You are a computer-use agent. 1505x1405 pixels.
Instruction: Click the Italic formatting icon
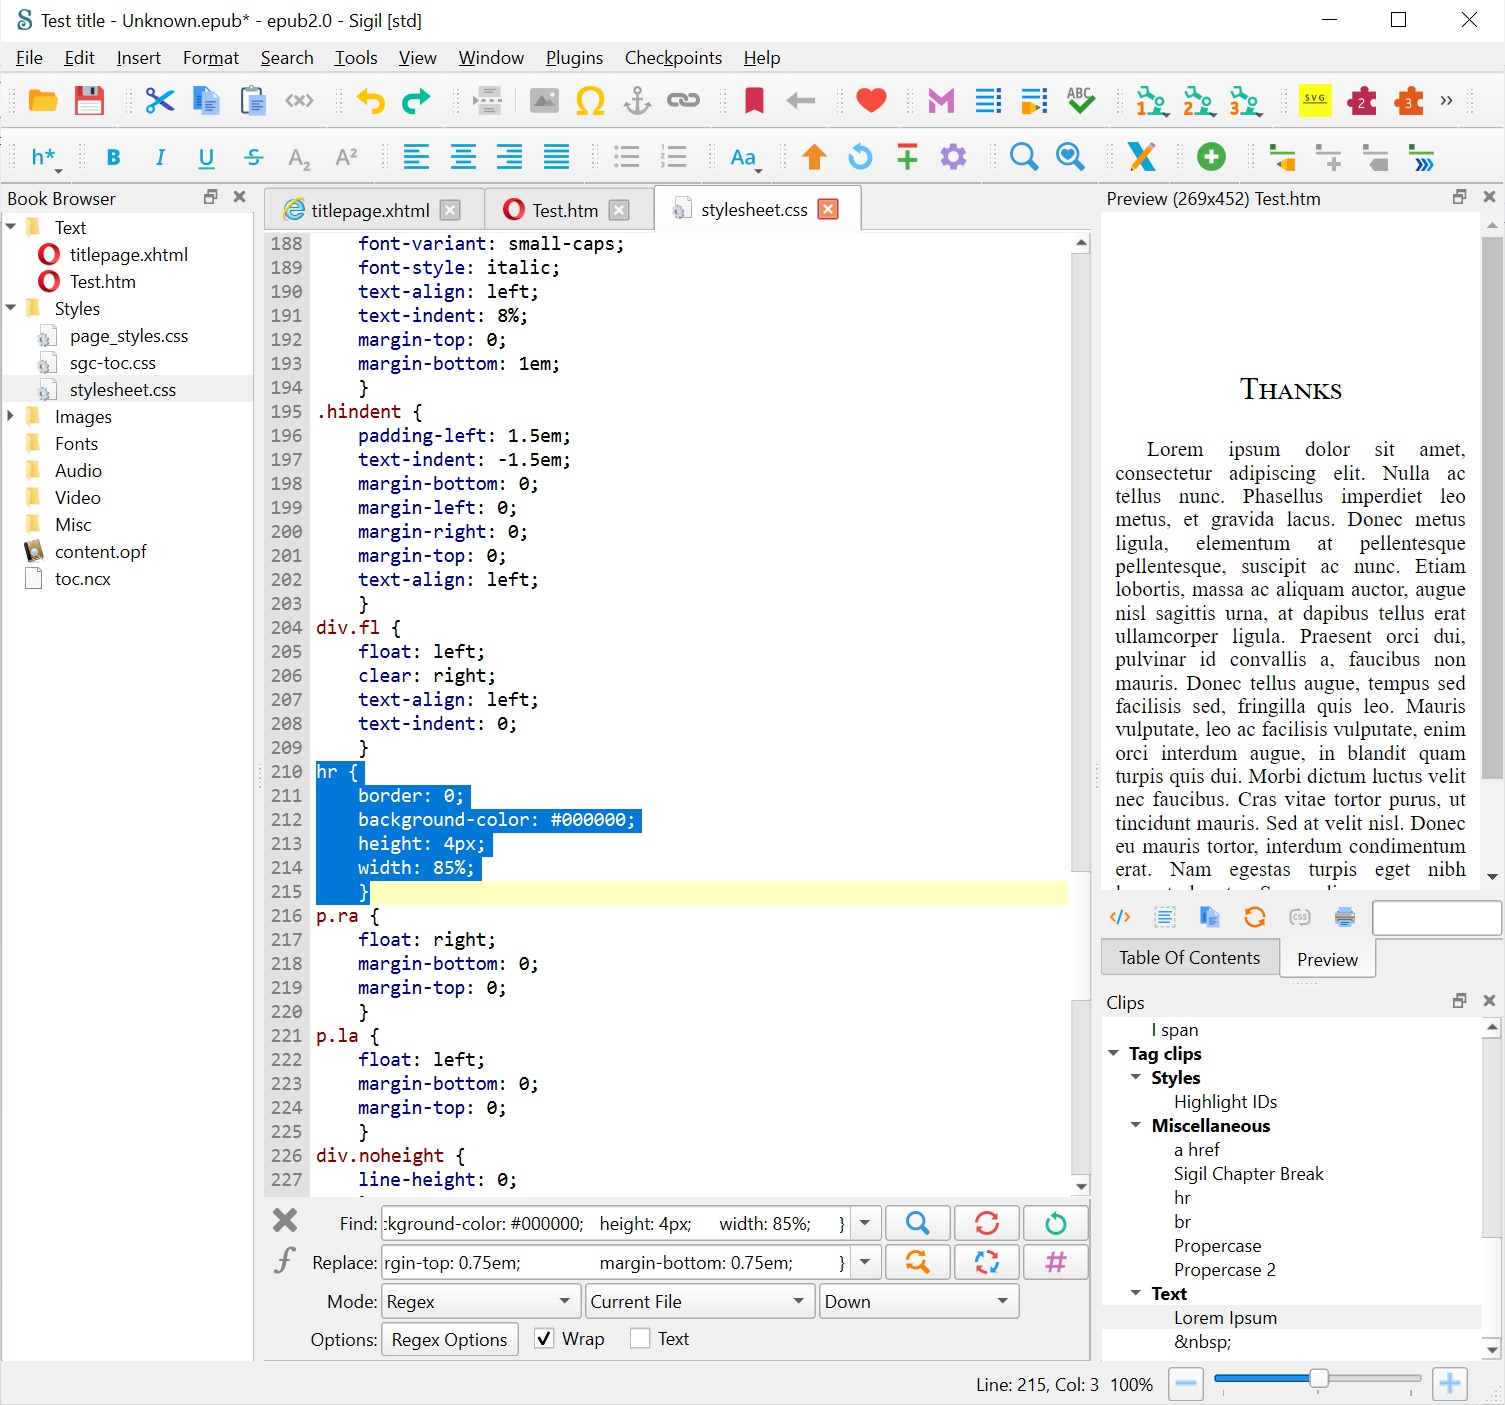coord(160,157)
